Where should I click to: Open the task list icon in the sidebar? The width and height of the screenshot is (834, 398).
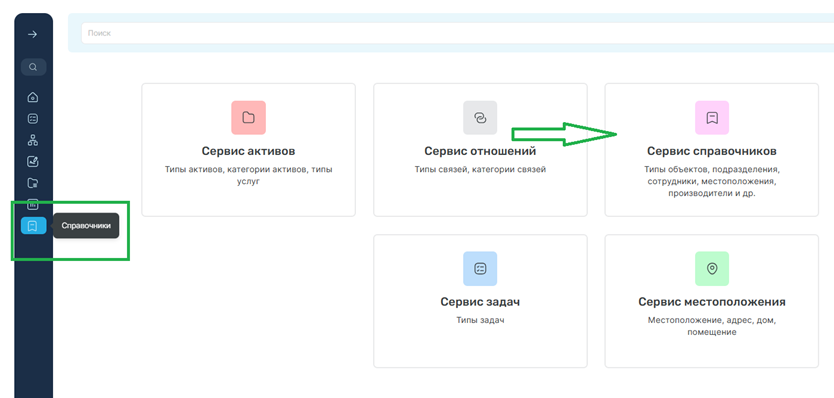click(x=33, y=119)
